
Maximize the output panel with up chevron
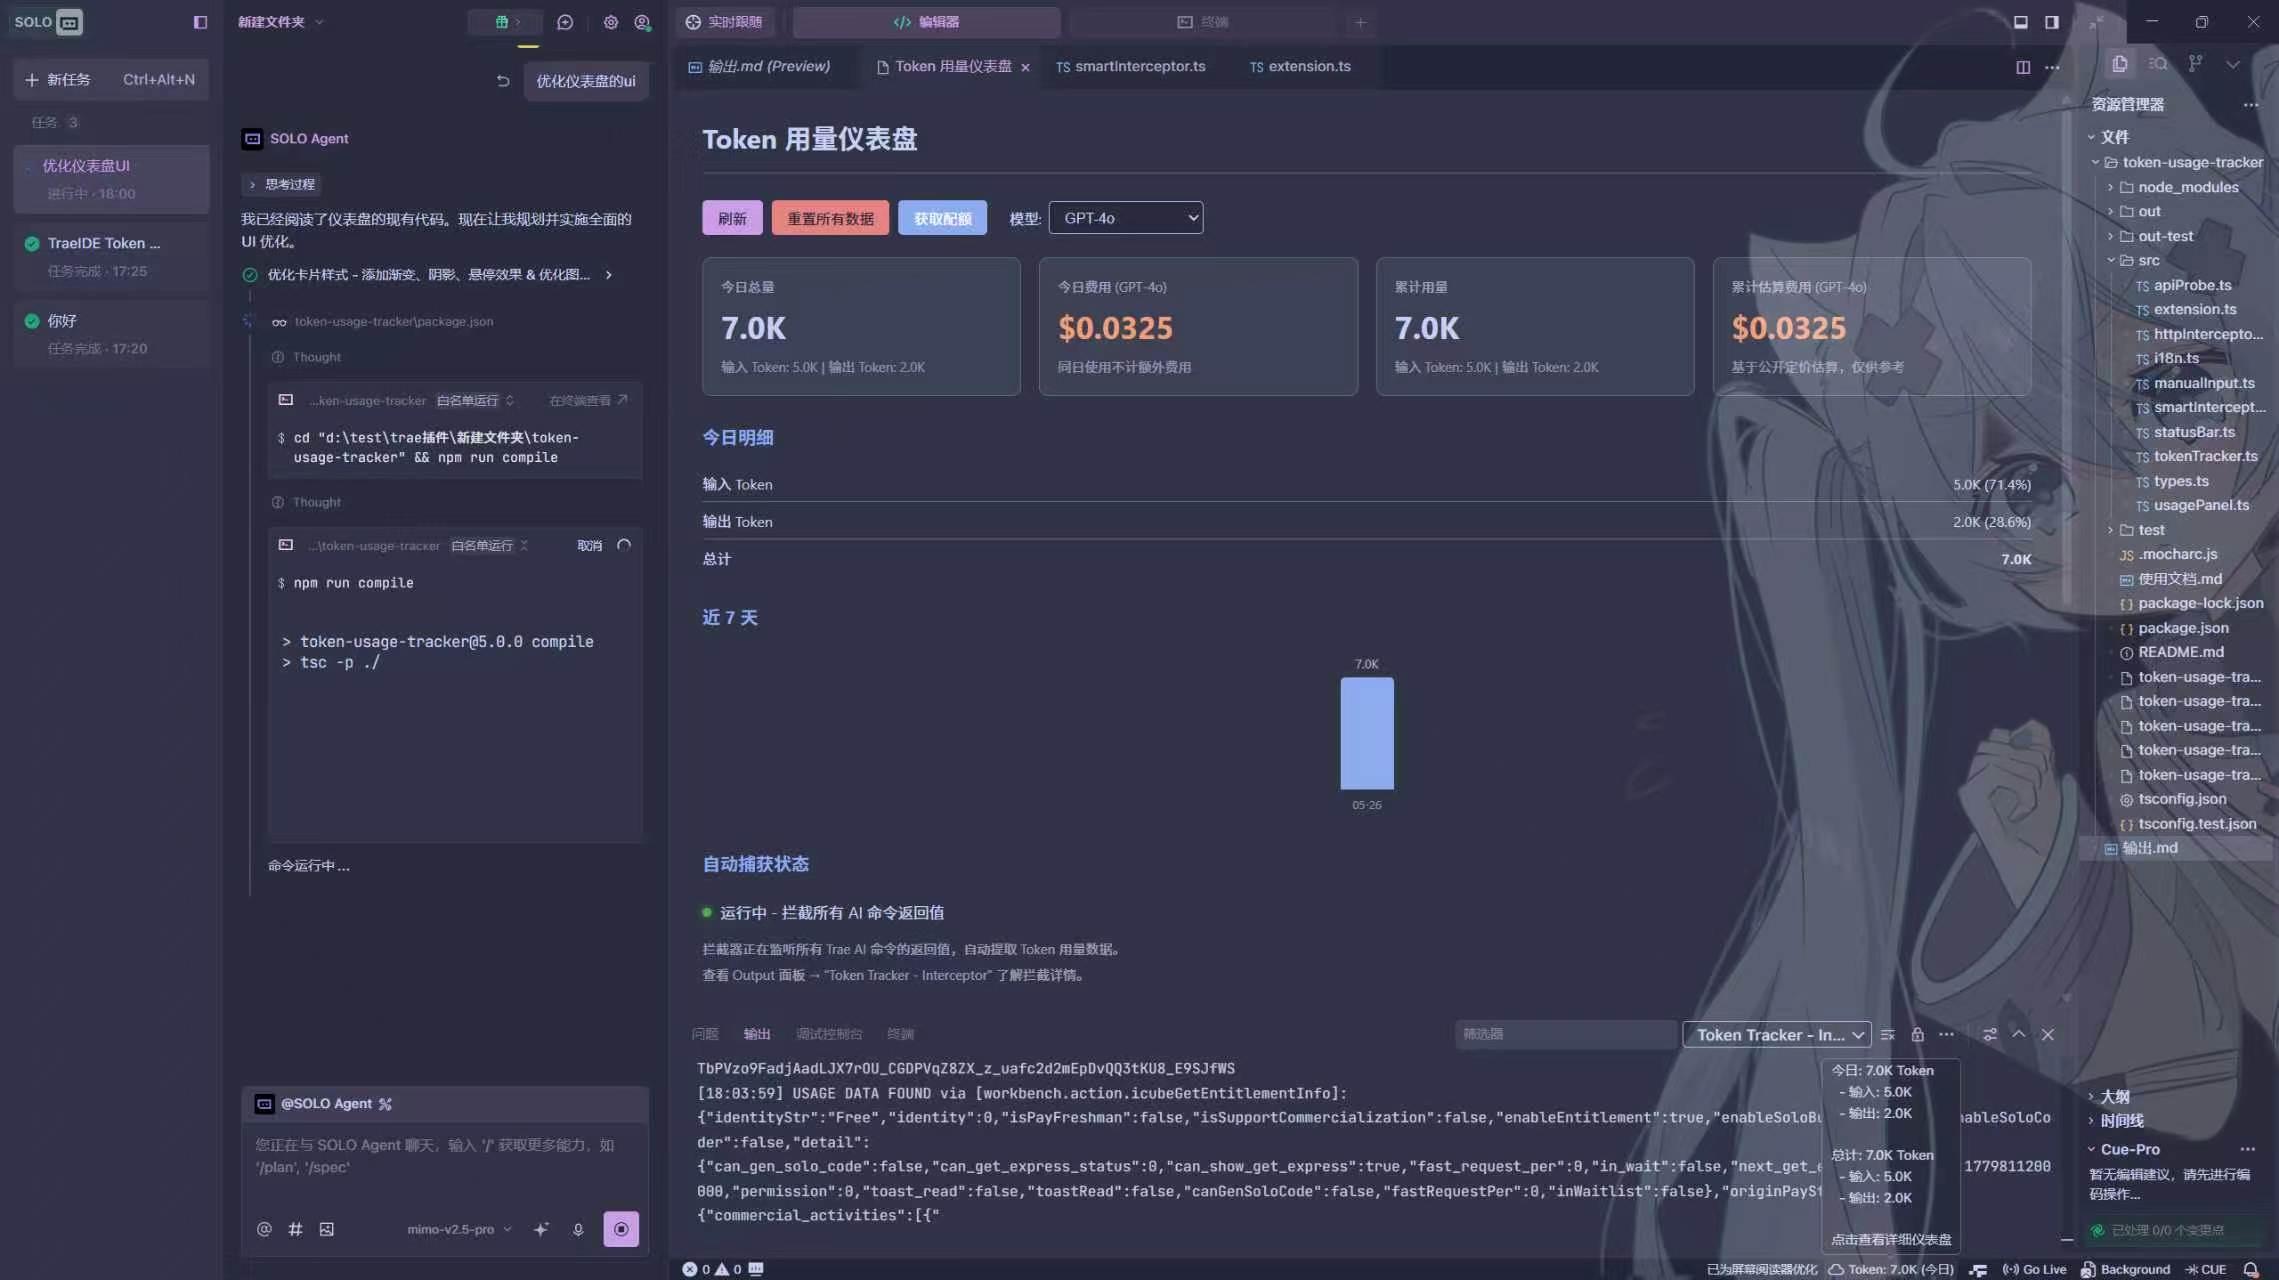(2019, 1034)
